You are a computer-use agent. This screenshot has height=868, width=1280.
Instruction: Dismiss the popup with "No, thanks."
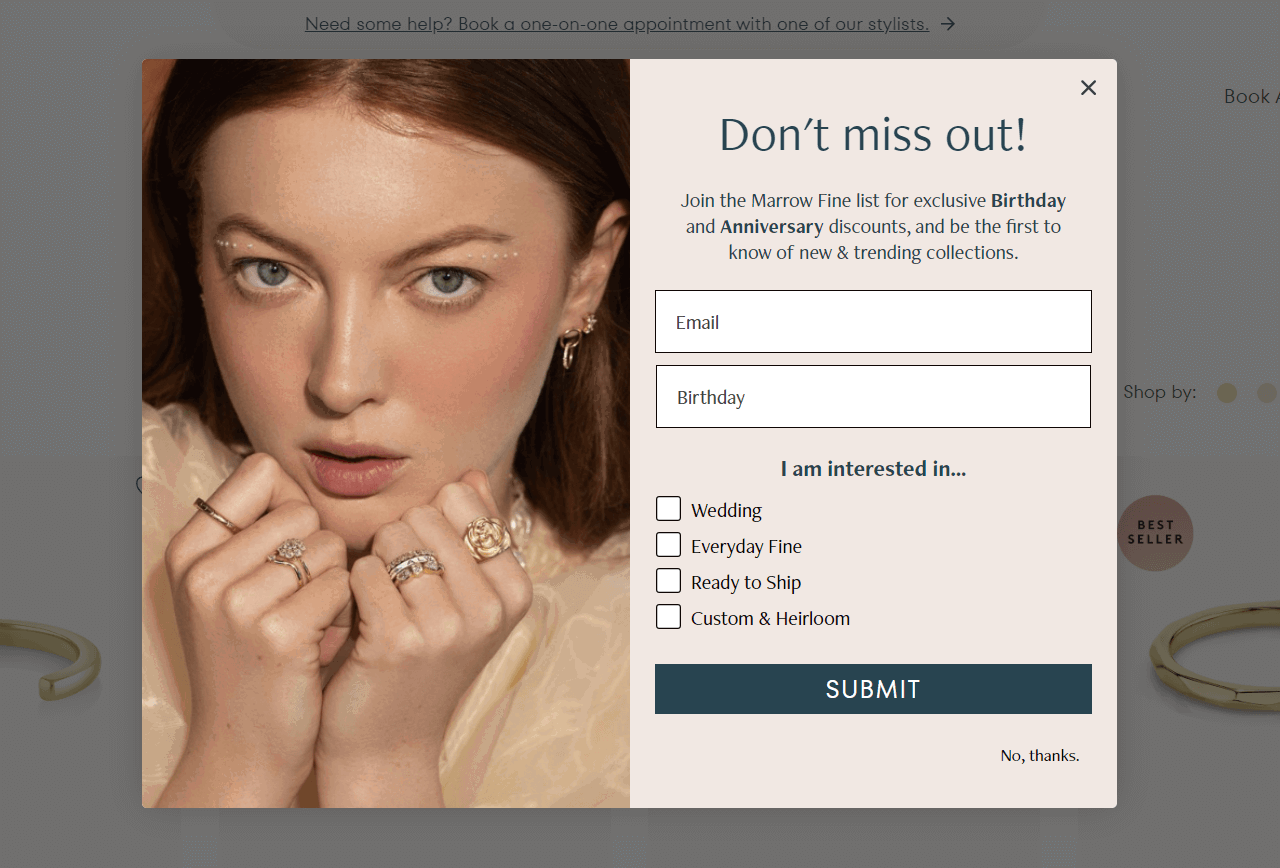pos(1039,755)
